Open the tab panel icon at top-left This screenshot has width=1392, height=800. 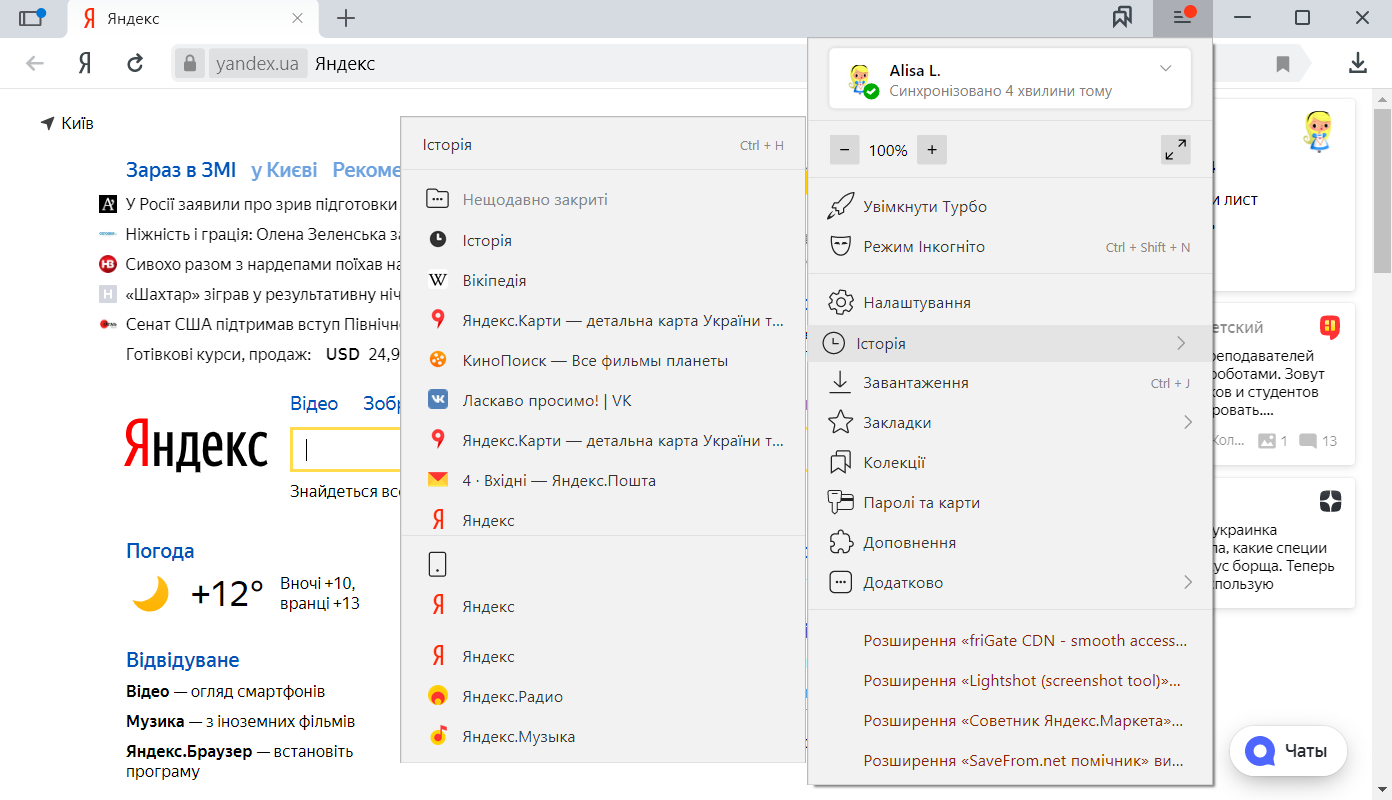coord(32,17)
